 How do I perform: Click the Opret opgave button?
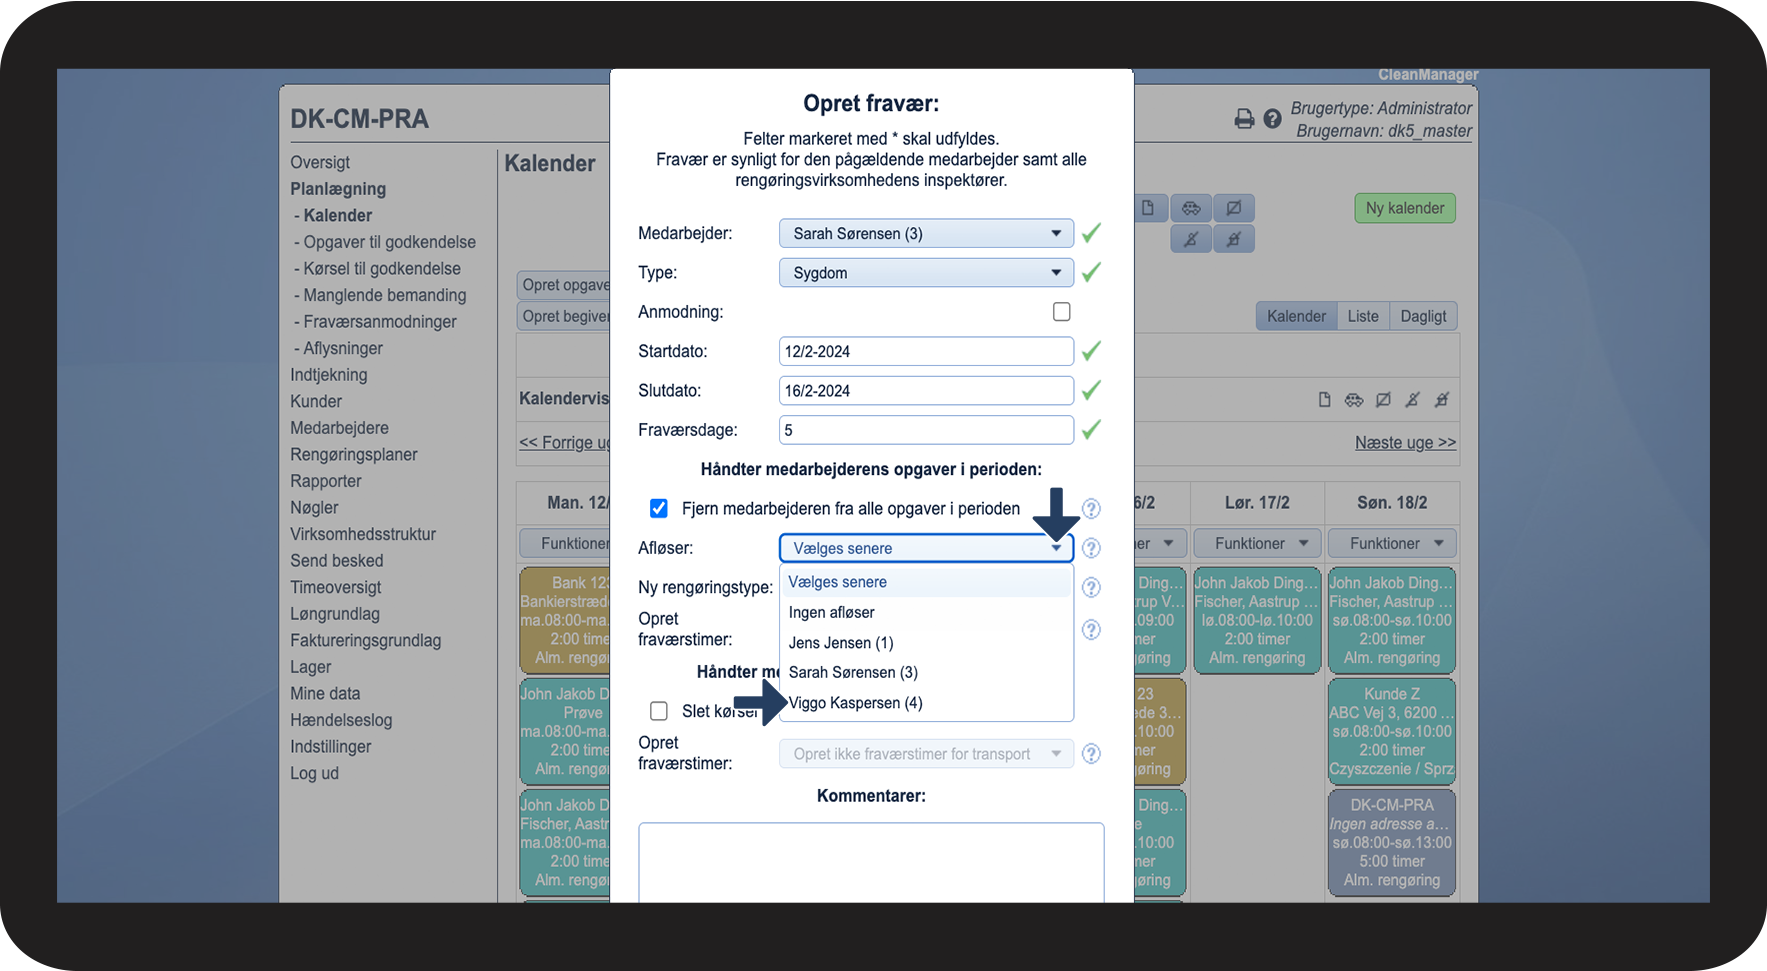(564, 285)
